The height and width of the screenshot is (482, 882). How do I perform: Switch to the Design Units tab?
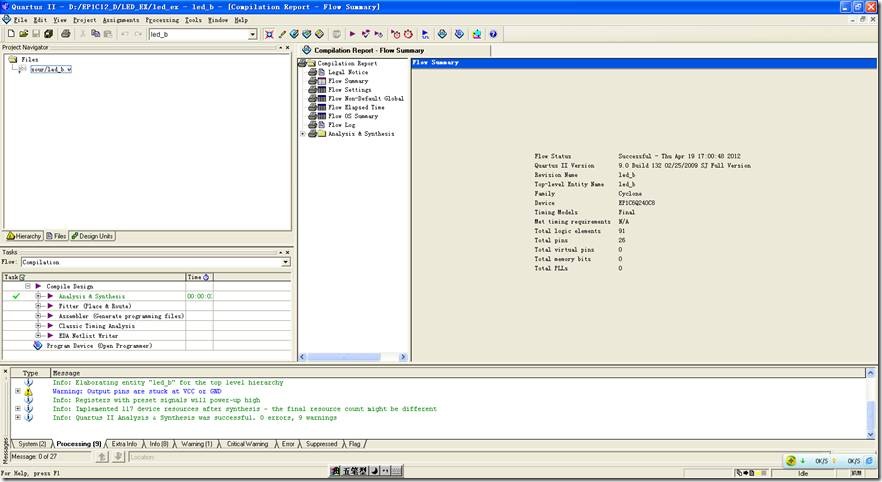coord(92,236)
